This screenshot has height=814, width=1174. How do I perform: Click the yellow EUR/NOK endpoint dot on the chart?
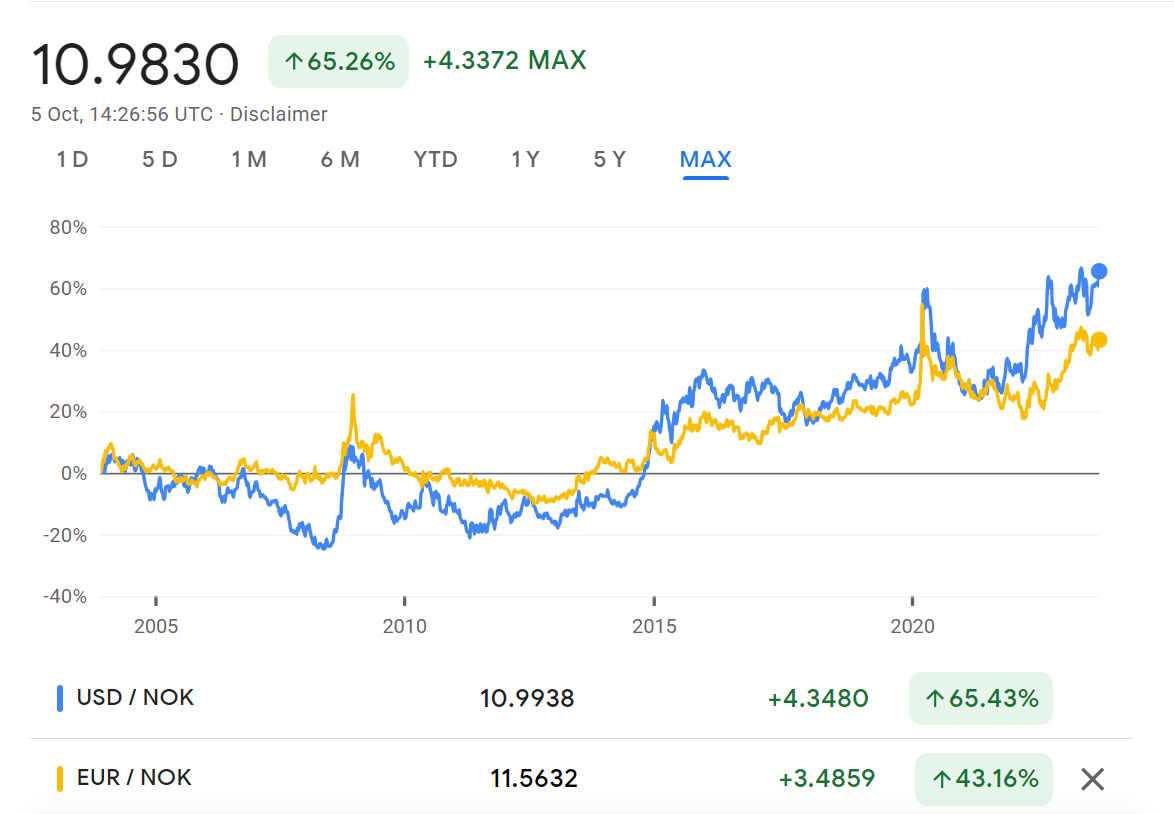point(1098,340)
